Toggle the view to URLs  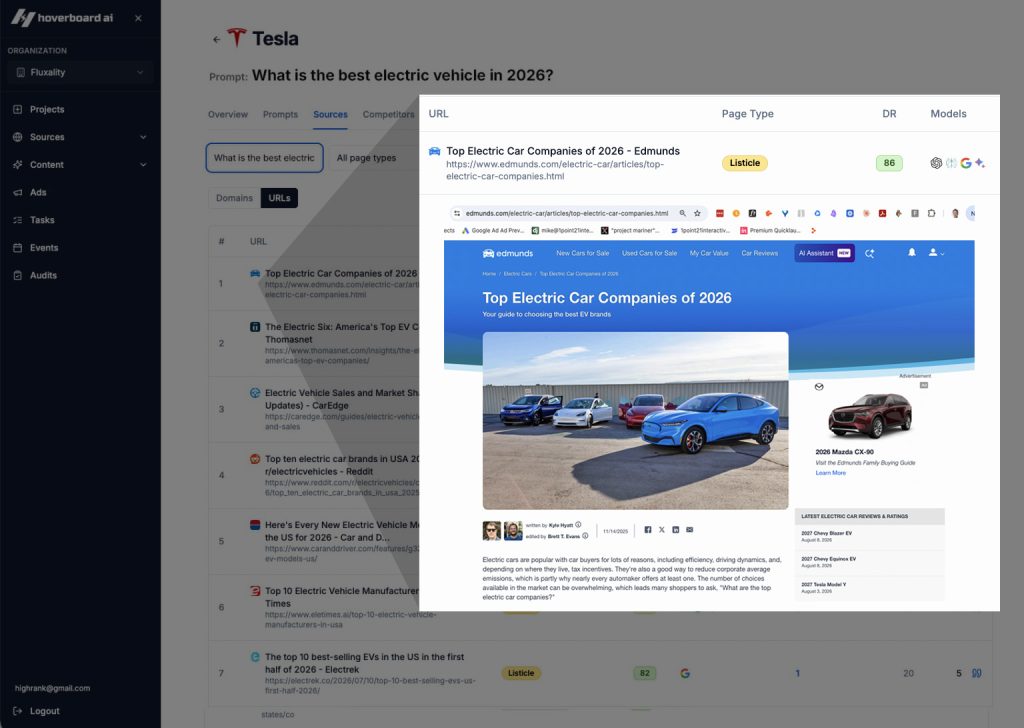(x=280, y=198)
